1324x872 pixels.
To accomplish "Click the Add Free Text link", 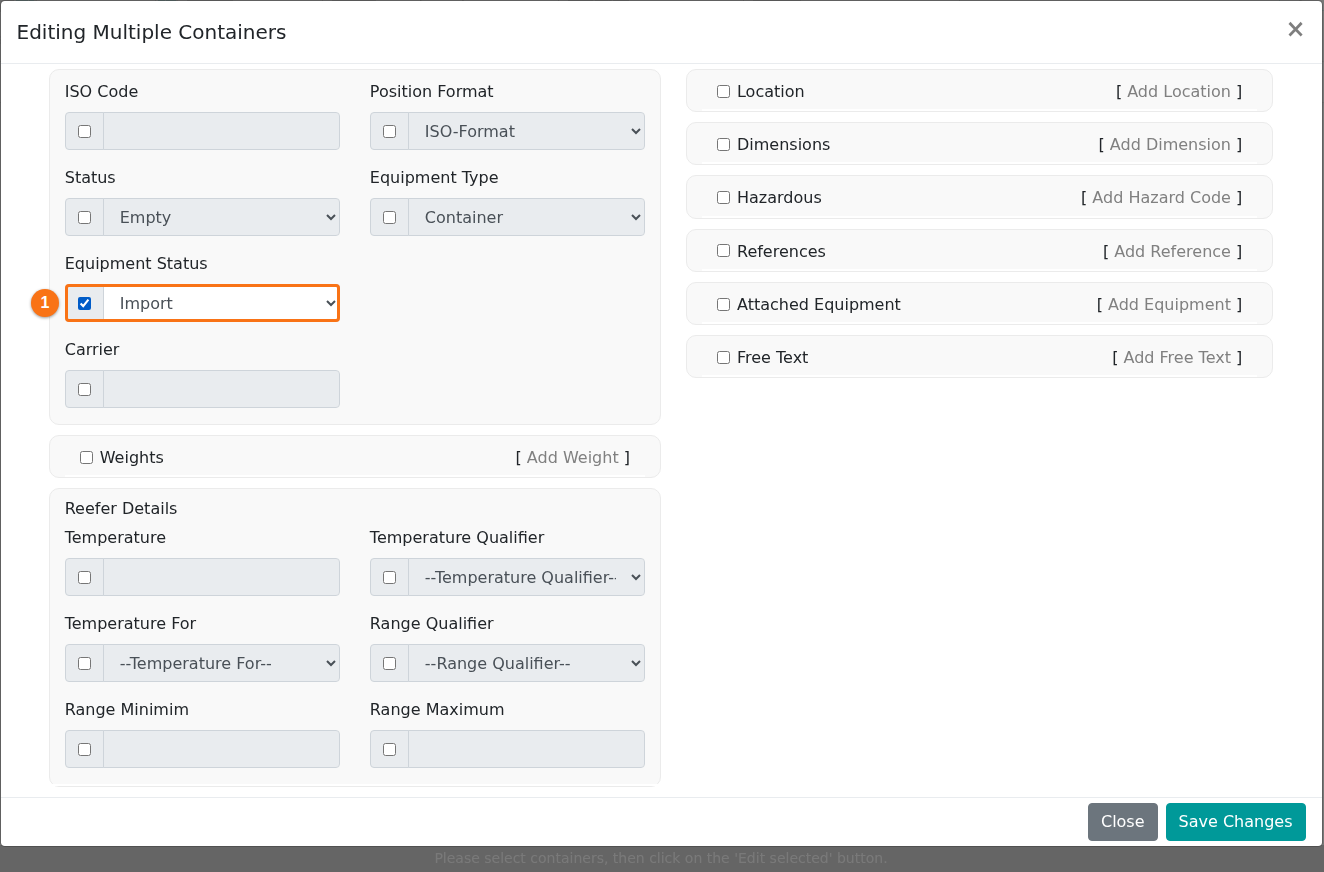I will [x=1177, y=357].
